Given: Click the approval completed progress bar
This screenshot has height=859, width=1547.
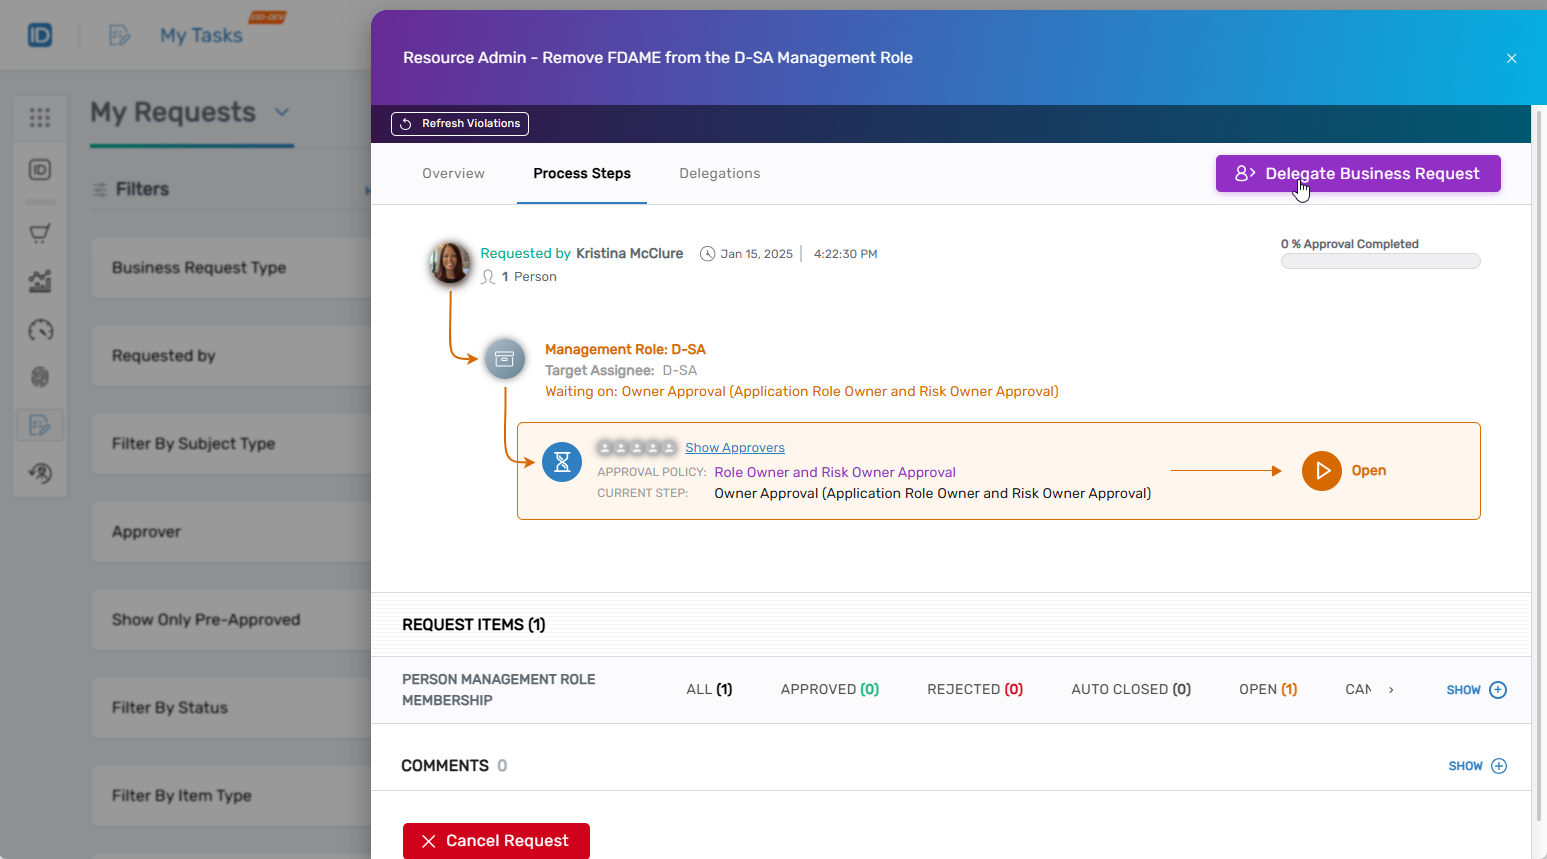Looking at the screenshot, I should [1380, 262].
